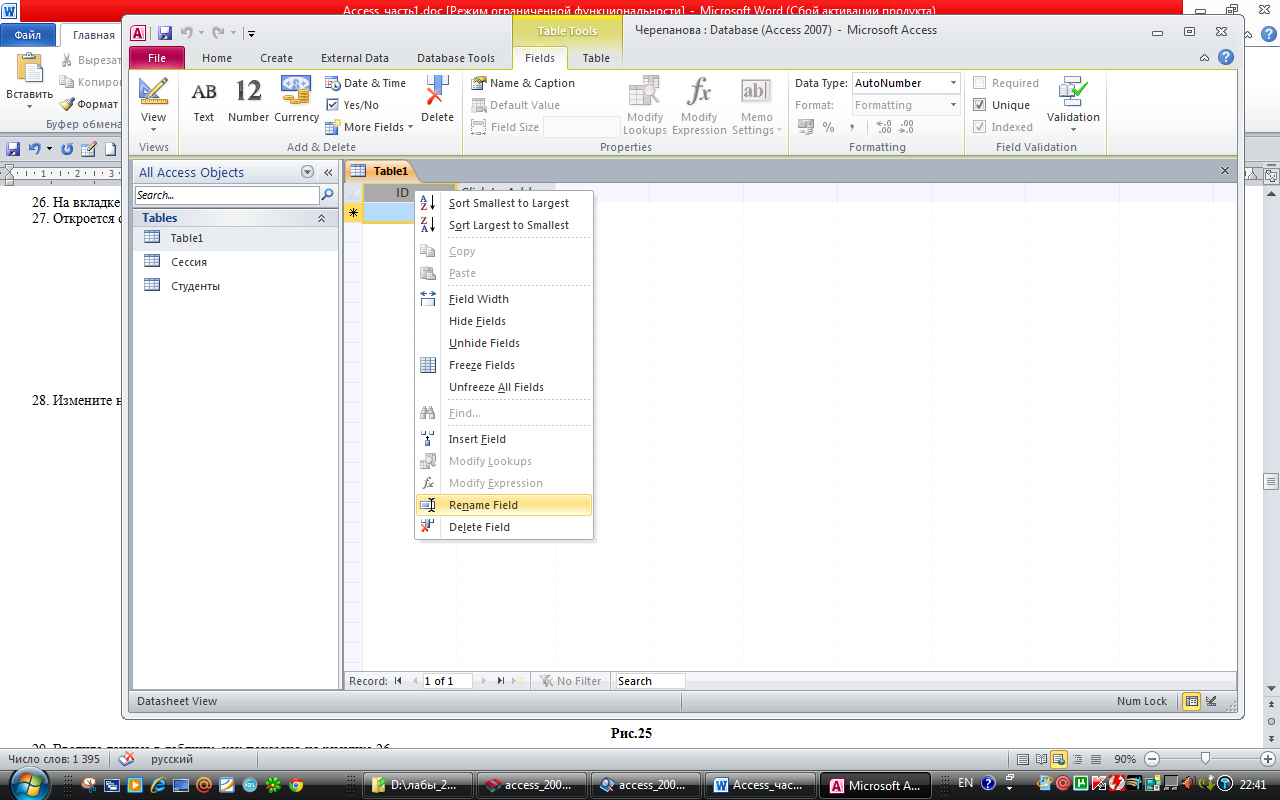
Task: Click Word Save icon in quick toolbar
Action: (x=13, y=149)
